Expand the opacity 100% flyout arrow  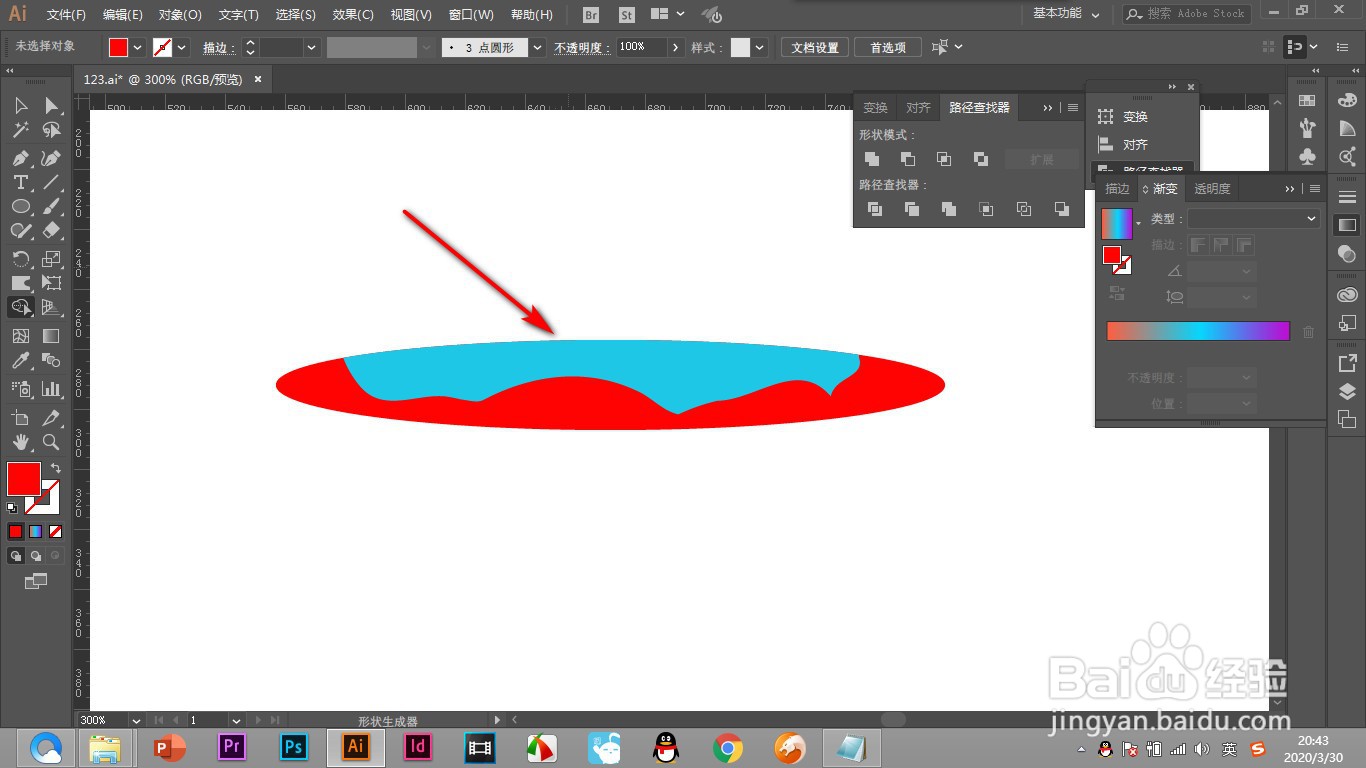point(677,47)
